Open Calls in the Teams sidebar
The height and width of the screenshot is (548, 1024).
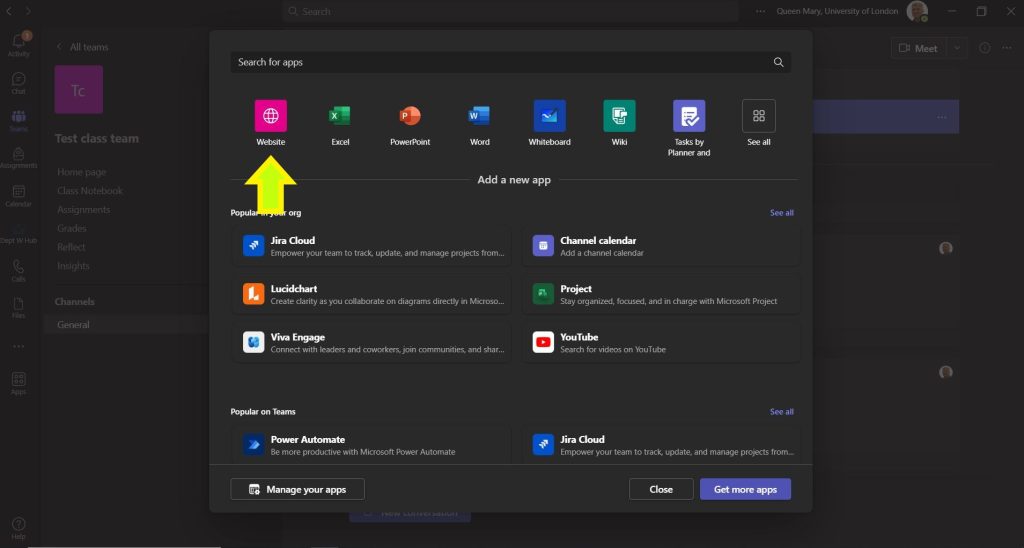click(x=18, y=271)
